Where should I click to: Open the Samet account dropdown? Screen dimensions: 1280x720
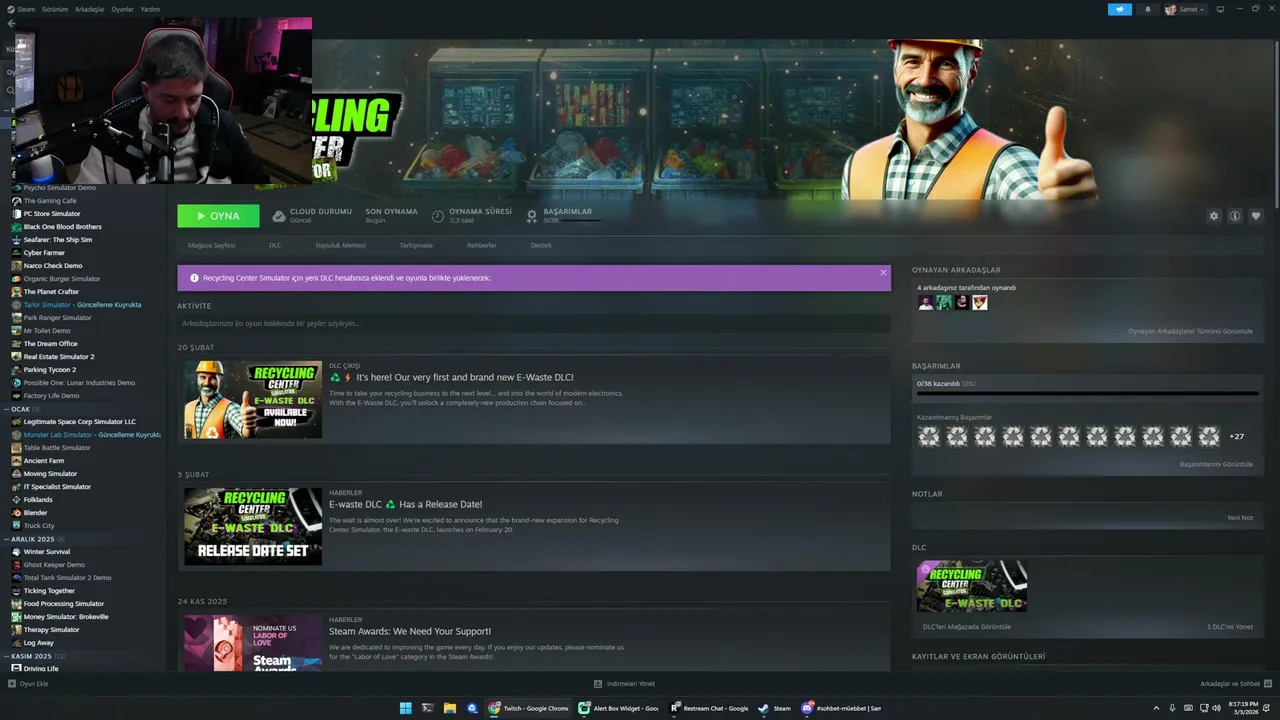pyautogui.click(x=1185, y=9)
